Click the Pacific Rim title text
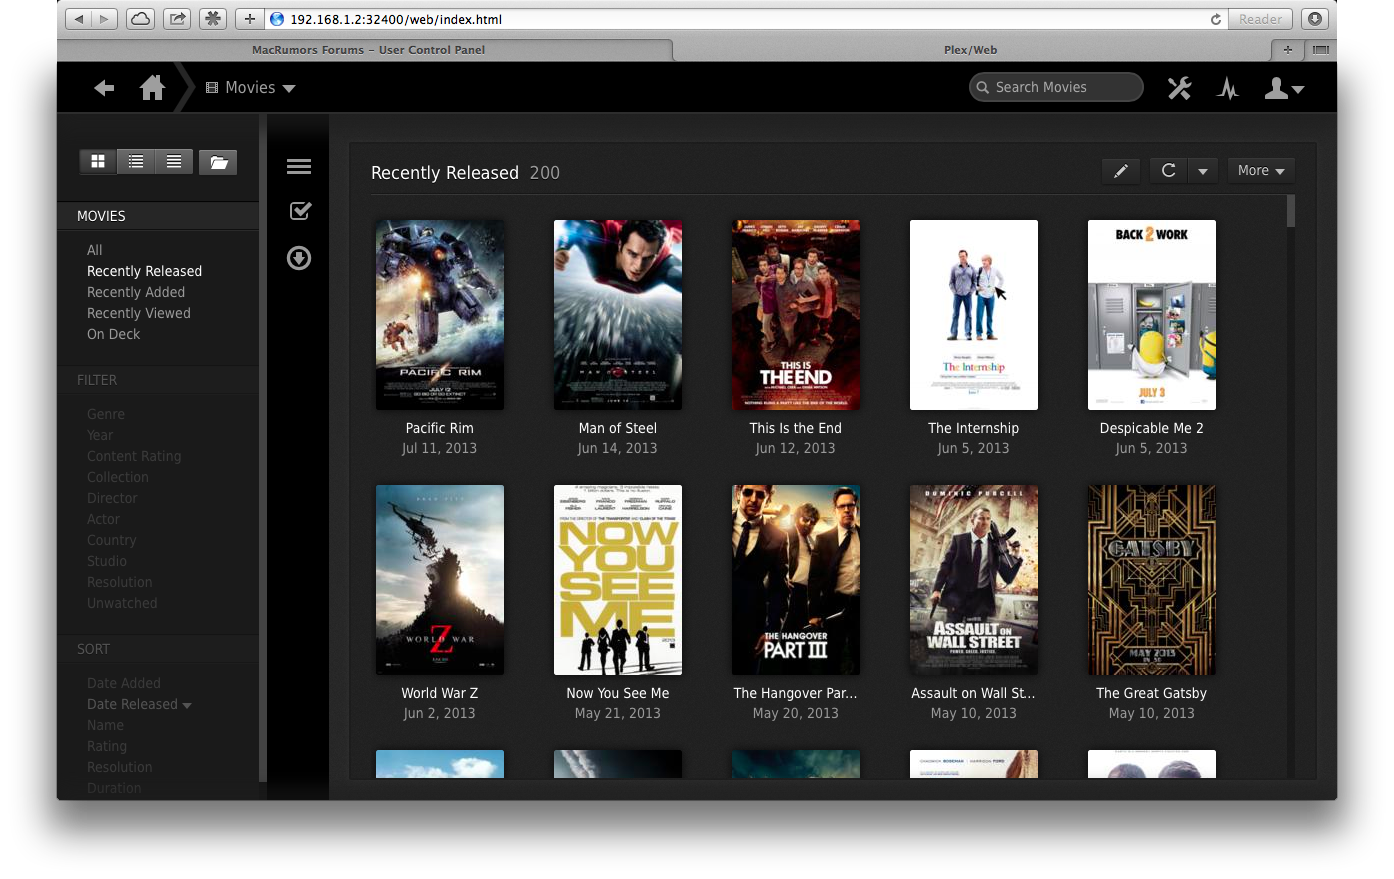The height and width of the screenshot is (879, 1394). 440,428
